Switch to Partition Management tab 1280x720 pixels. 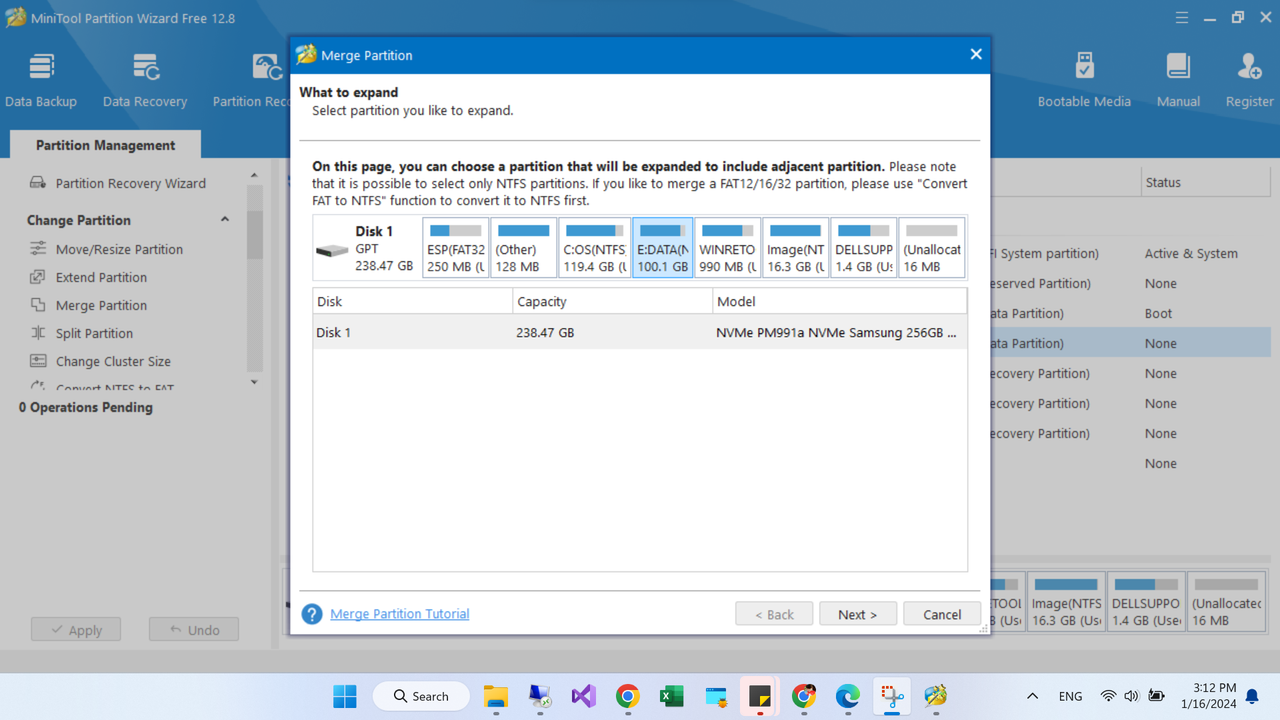click(x=105, y=145)
